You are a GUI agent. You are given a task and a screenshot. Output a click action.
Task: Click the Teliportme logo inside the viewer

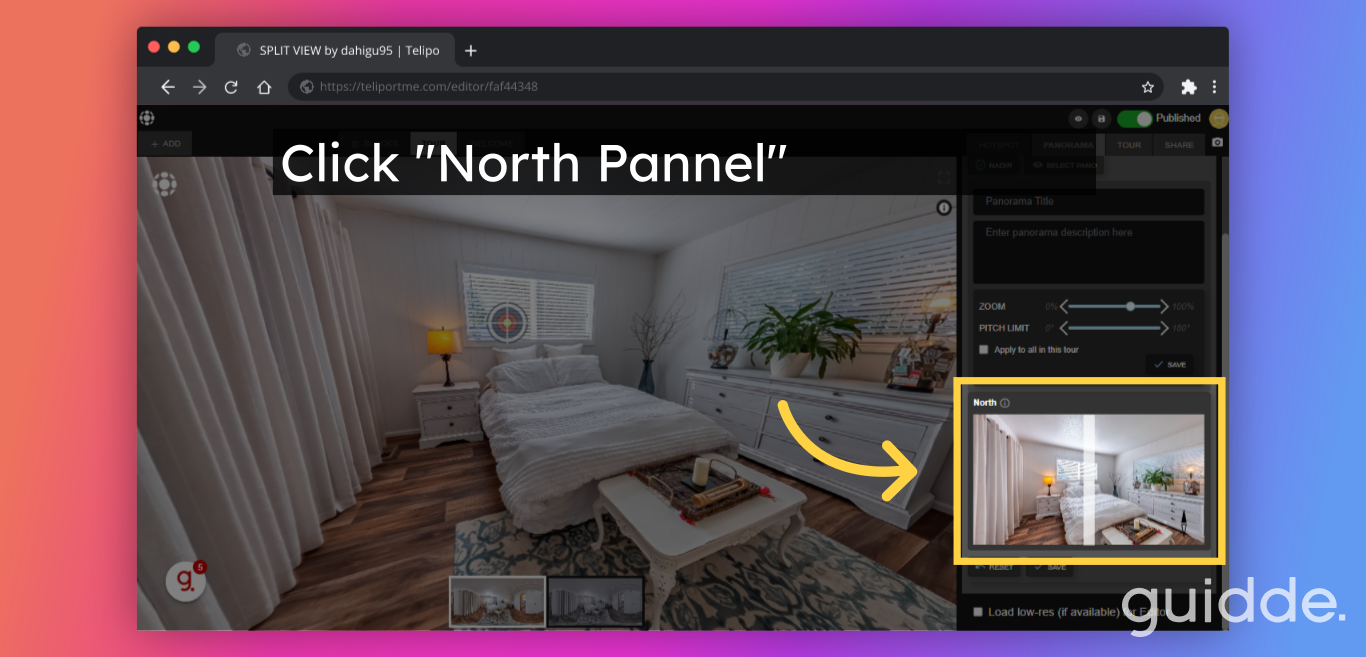(x=165, y=184)
